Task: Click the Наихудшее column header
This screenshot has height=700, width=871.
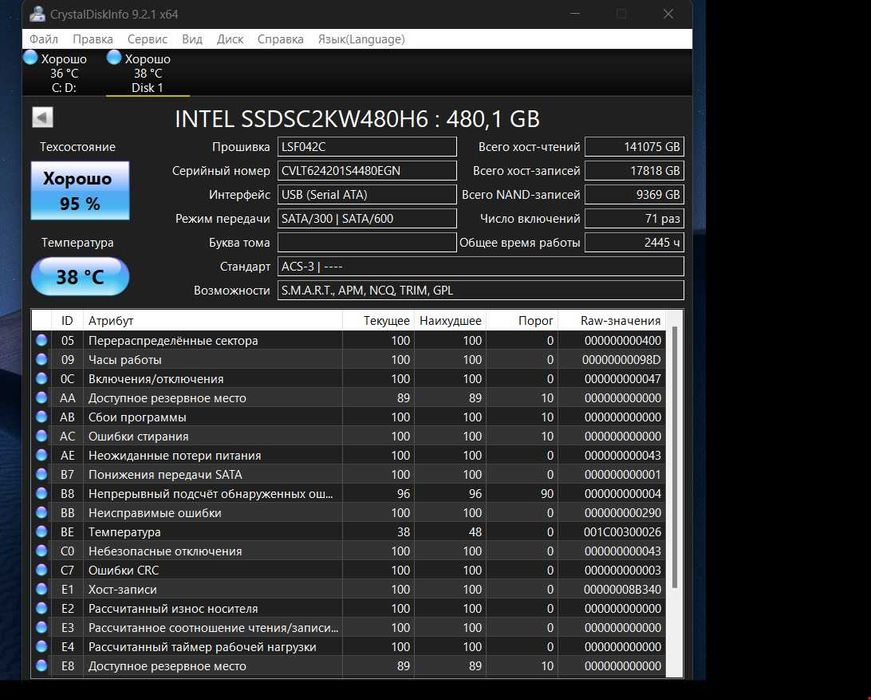Action: (x=450, y=321)
